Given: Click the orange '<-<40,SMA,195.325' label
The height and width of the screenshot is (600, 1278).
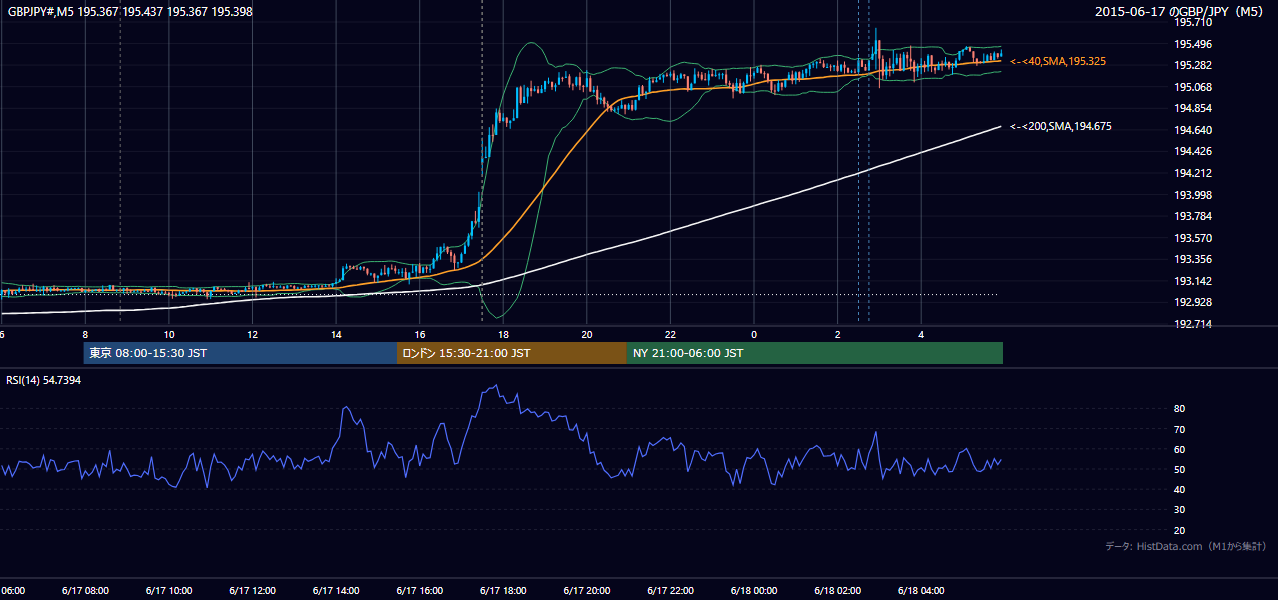Looking at the screenshot, I should [1058, 62].
